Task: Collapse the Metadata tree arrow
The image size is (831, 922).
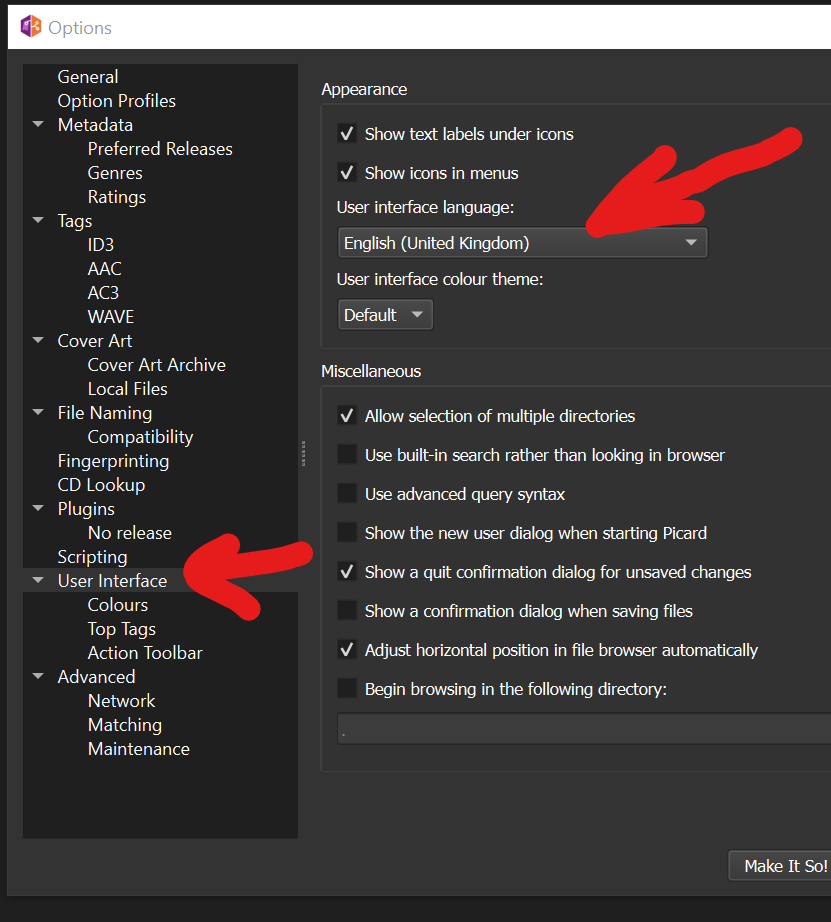Action: click(38, 125)
